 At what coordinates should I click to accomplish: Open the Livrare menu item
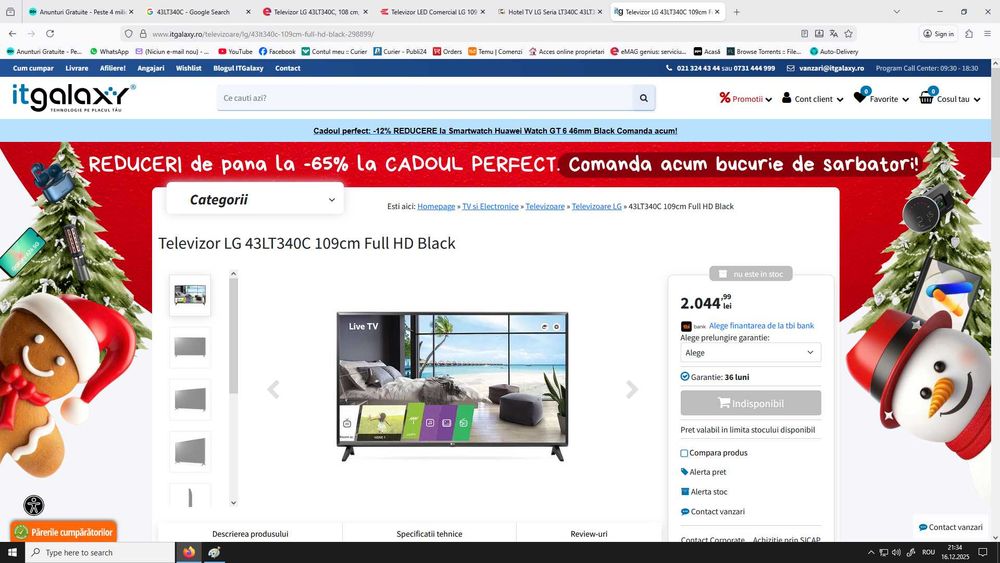tap(77, 68)
